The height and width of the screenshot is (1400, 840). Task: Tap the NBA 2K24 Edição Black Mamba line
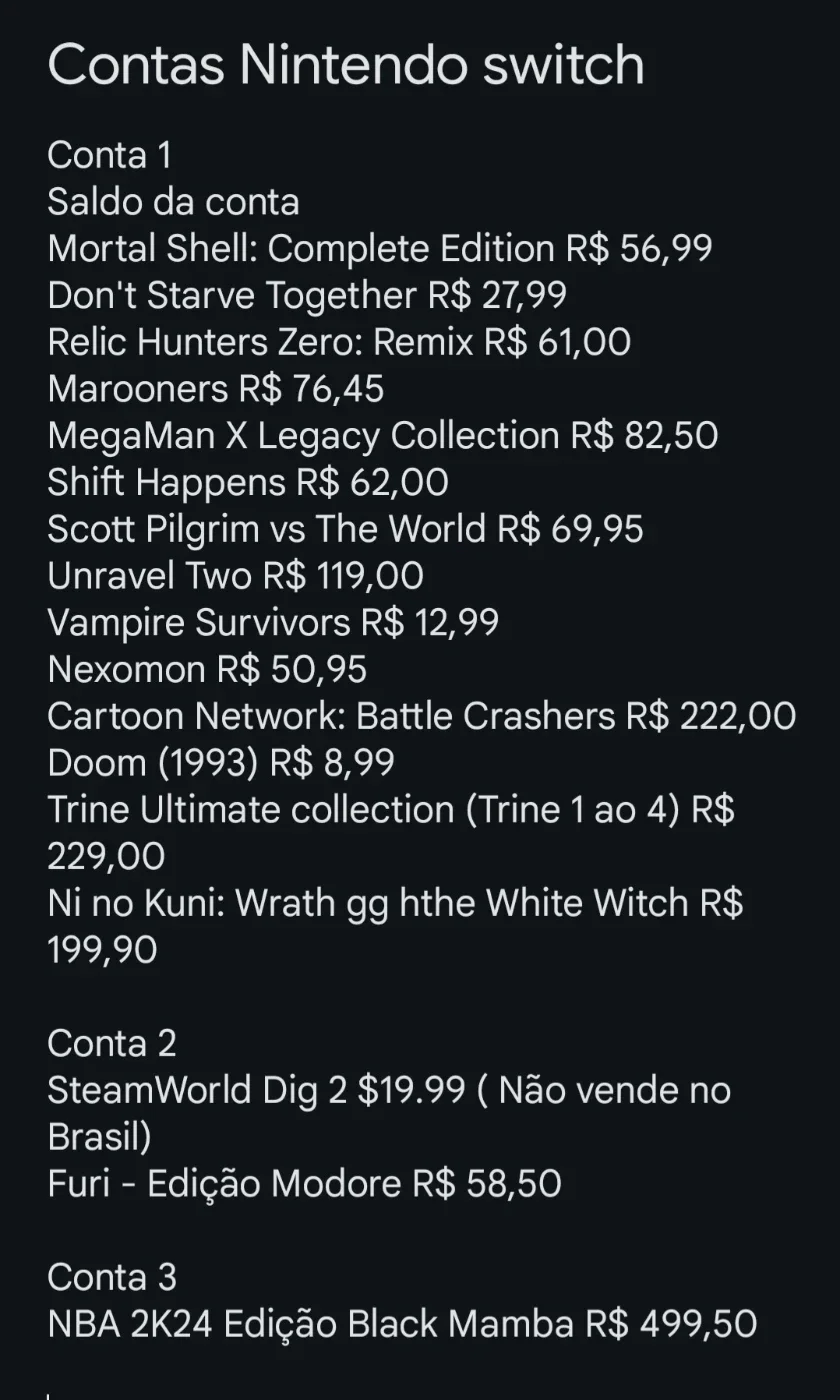pos(402,1324)
